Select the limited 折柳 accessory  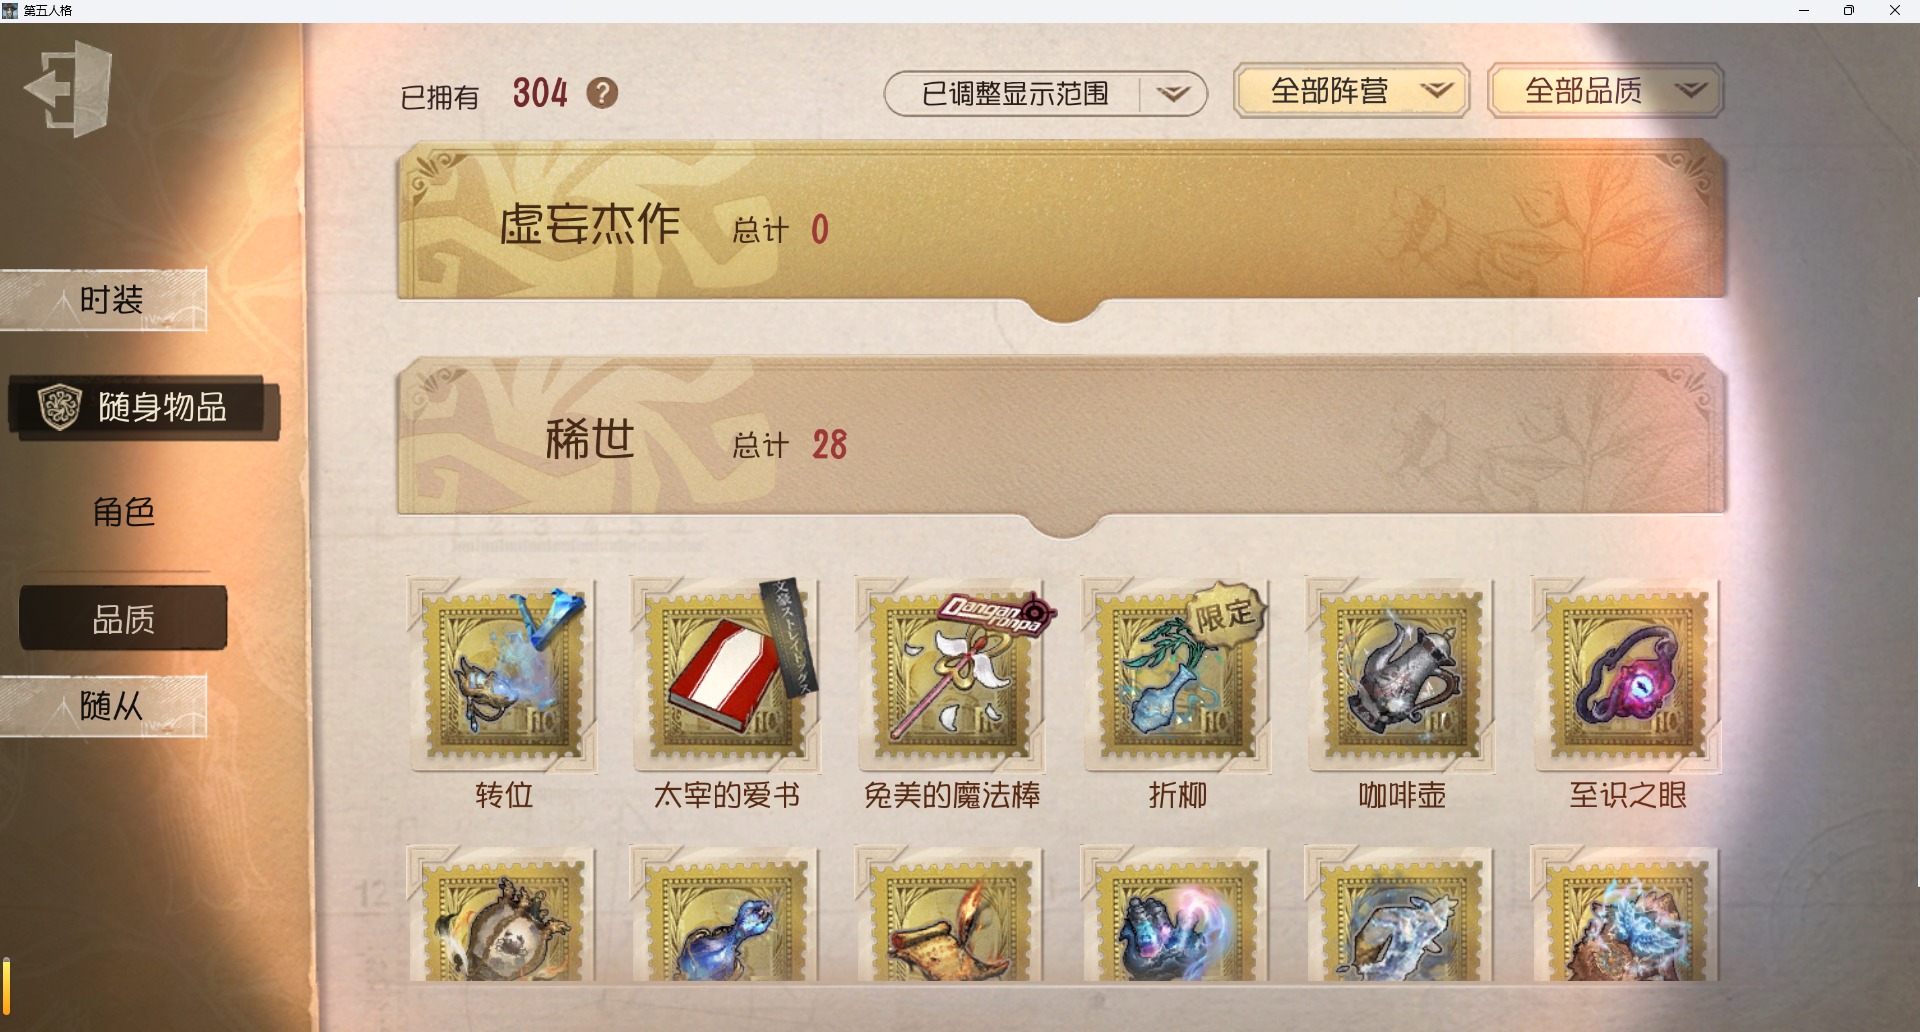click(x=1177, y=675)
